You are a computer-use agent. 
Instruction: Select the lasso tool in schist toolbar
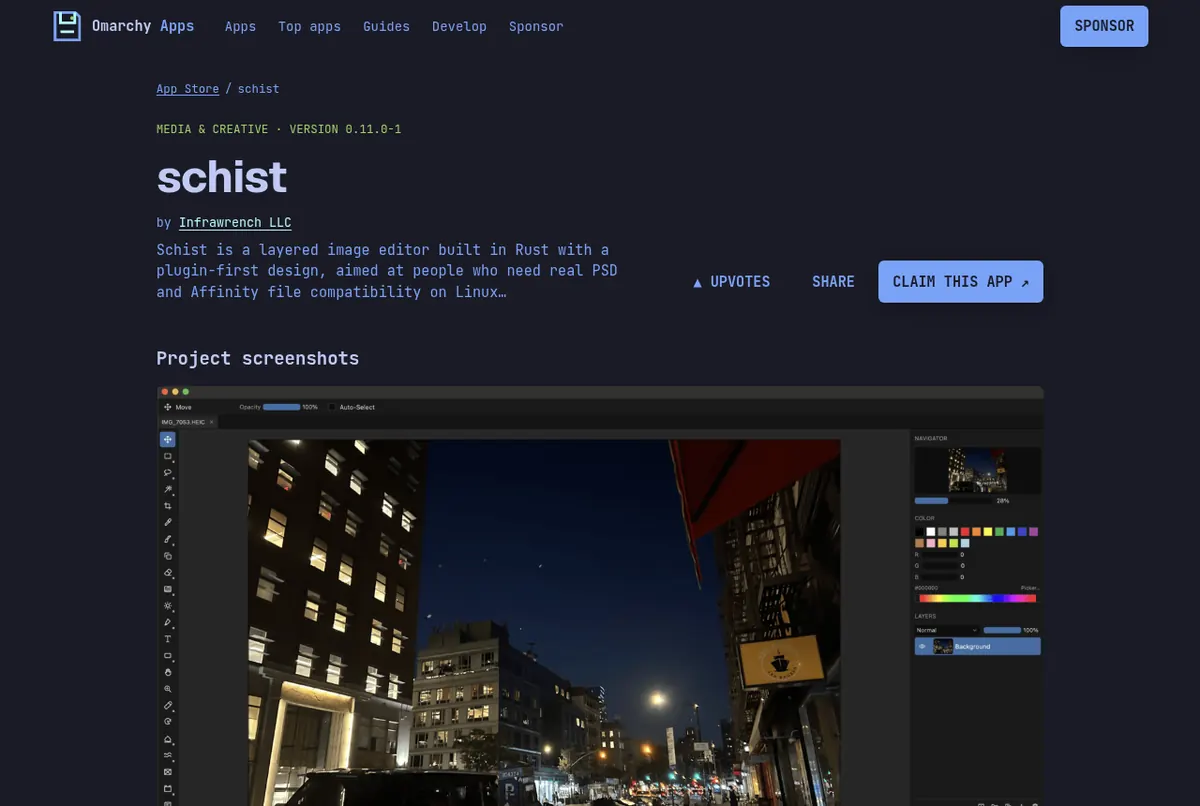tap(168, 473)
